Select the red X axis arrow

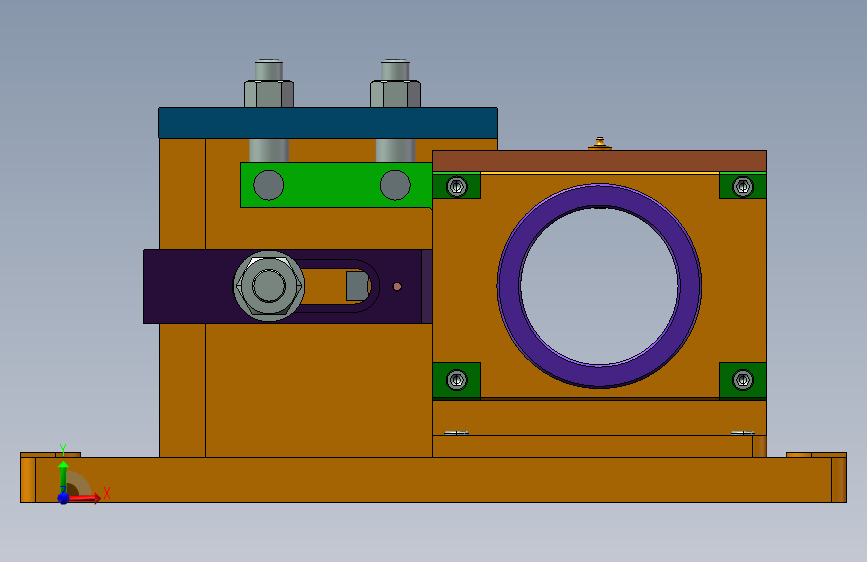point(84,498)
